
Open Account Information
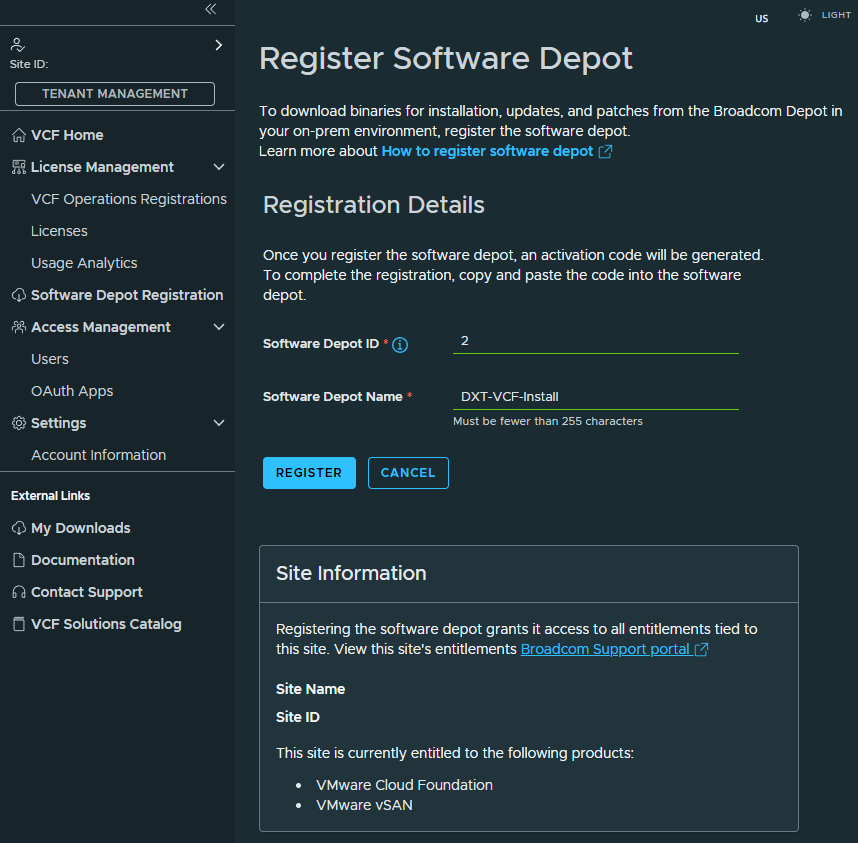coord(98,455)
